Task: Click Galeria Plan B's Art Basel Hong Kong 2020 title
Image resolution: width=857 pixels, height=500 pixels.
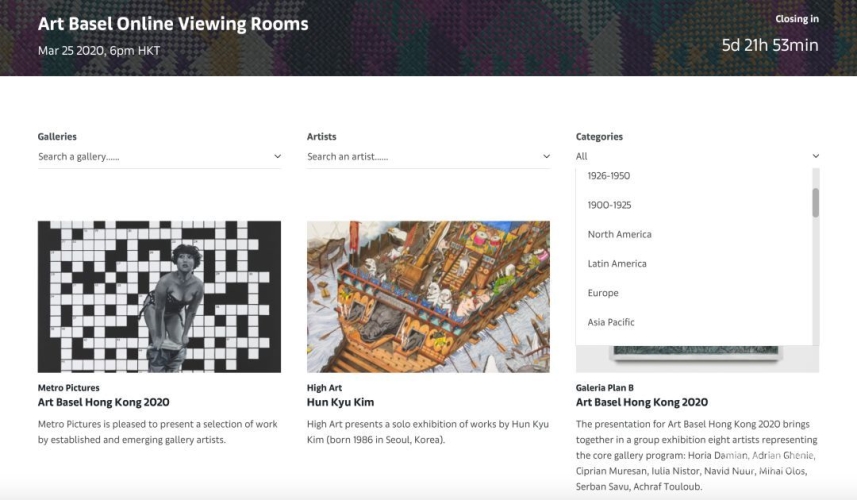Action: point(641,403)
